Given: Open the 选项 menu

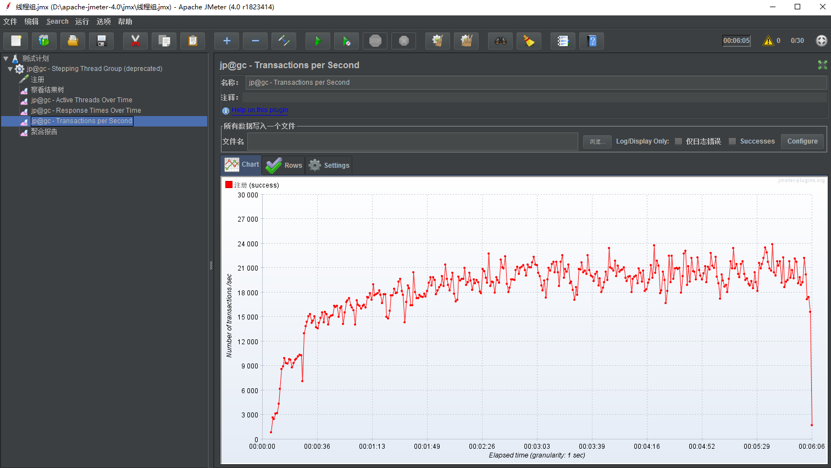Looking at the screenshot, I should 104,22.
